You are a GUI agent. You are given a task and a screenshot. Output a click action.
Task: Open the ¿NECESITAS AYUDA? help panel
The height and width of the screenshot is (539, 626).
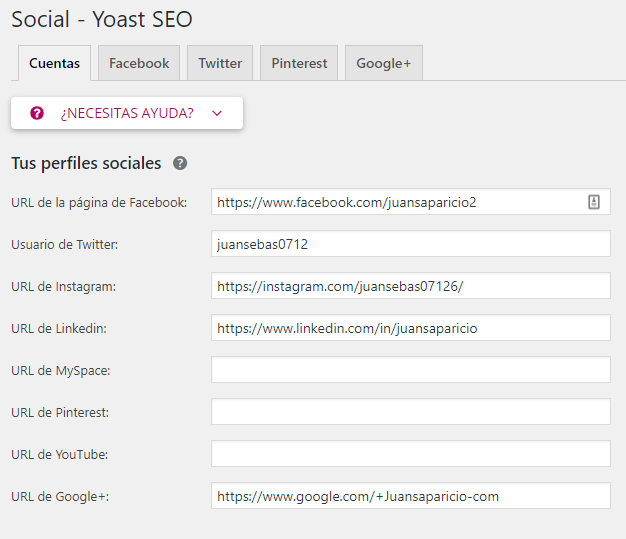click(x=127, y=113)
